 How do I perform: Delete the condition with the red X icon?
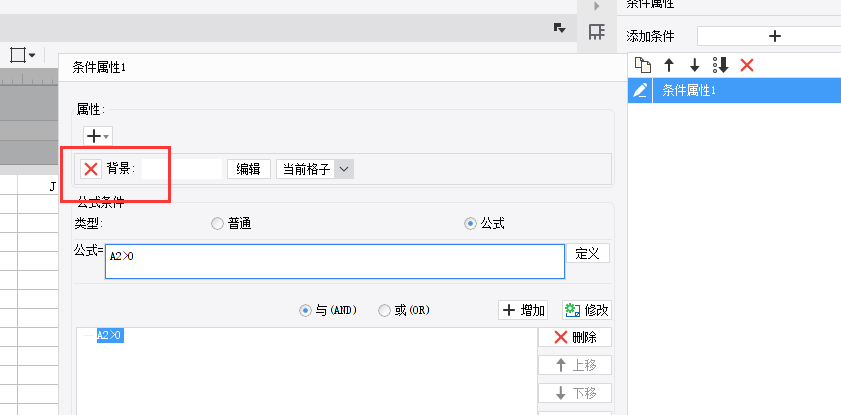[746, 65]
